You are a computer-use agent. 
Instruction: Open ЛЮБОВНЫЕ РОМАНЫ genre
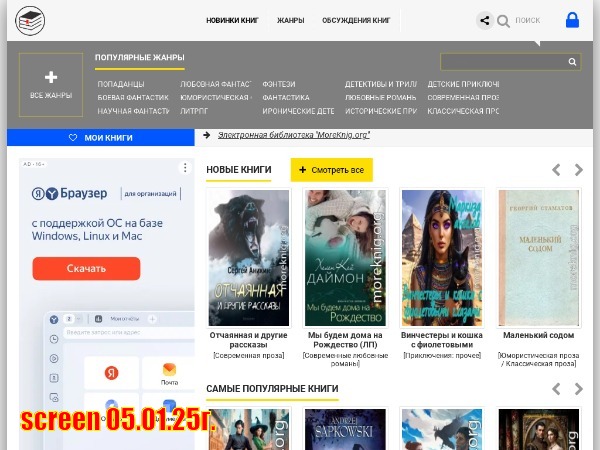pyautogui.click(x=380, y=97)
